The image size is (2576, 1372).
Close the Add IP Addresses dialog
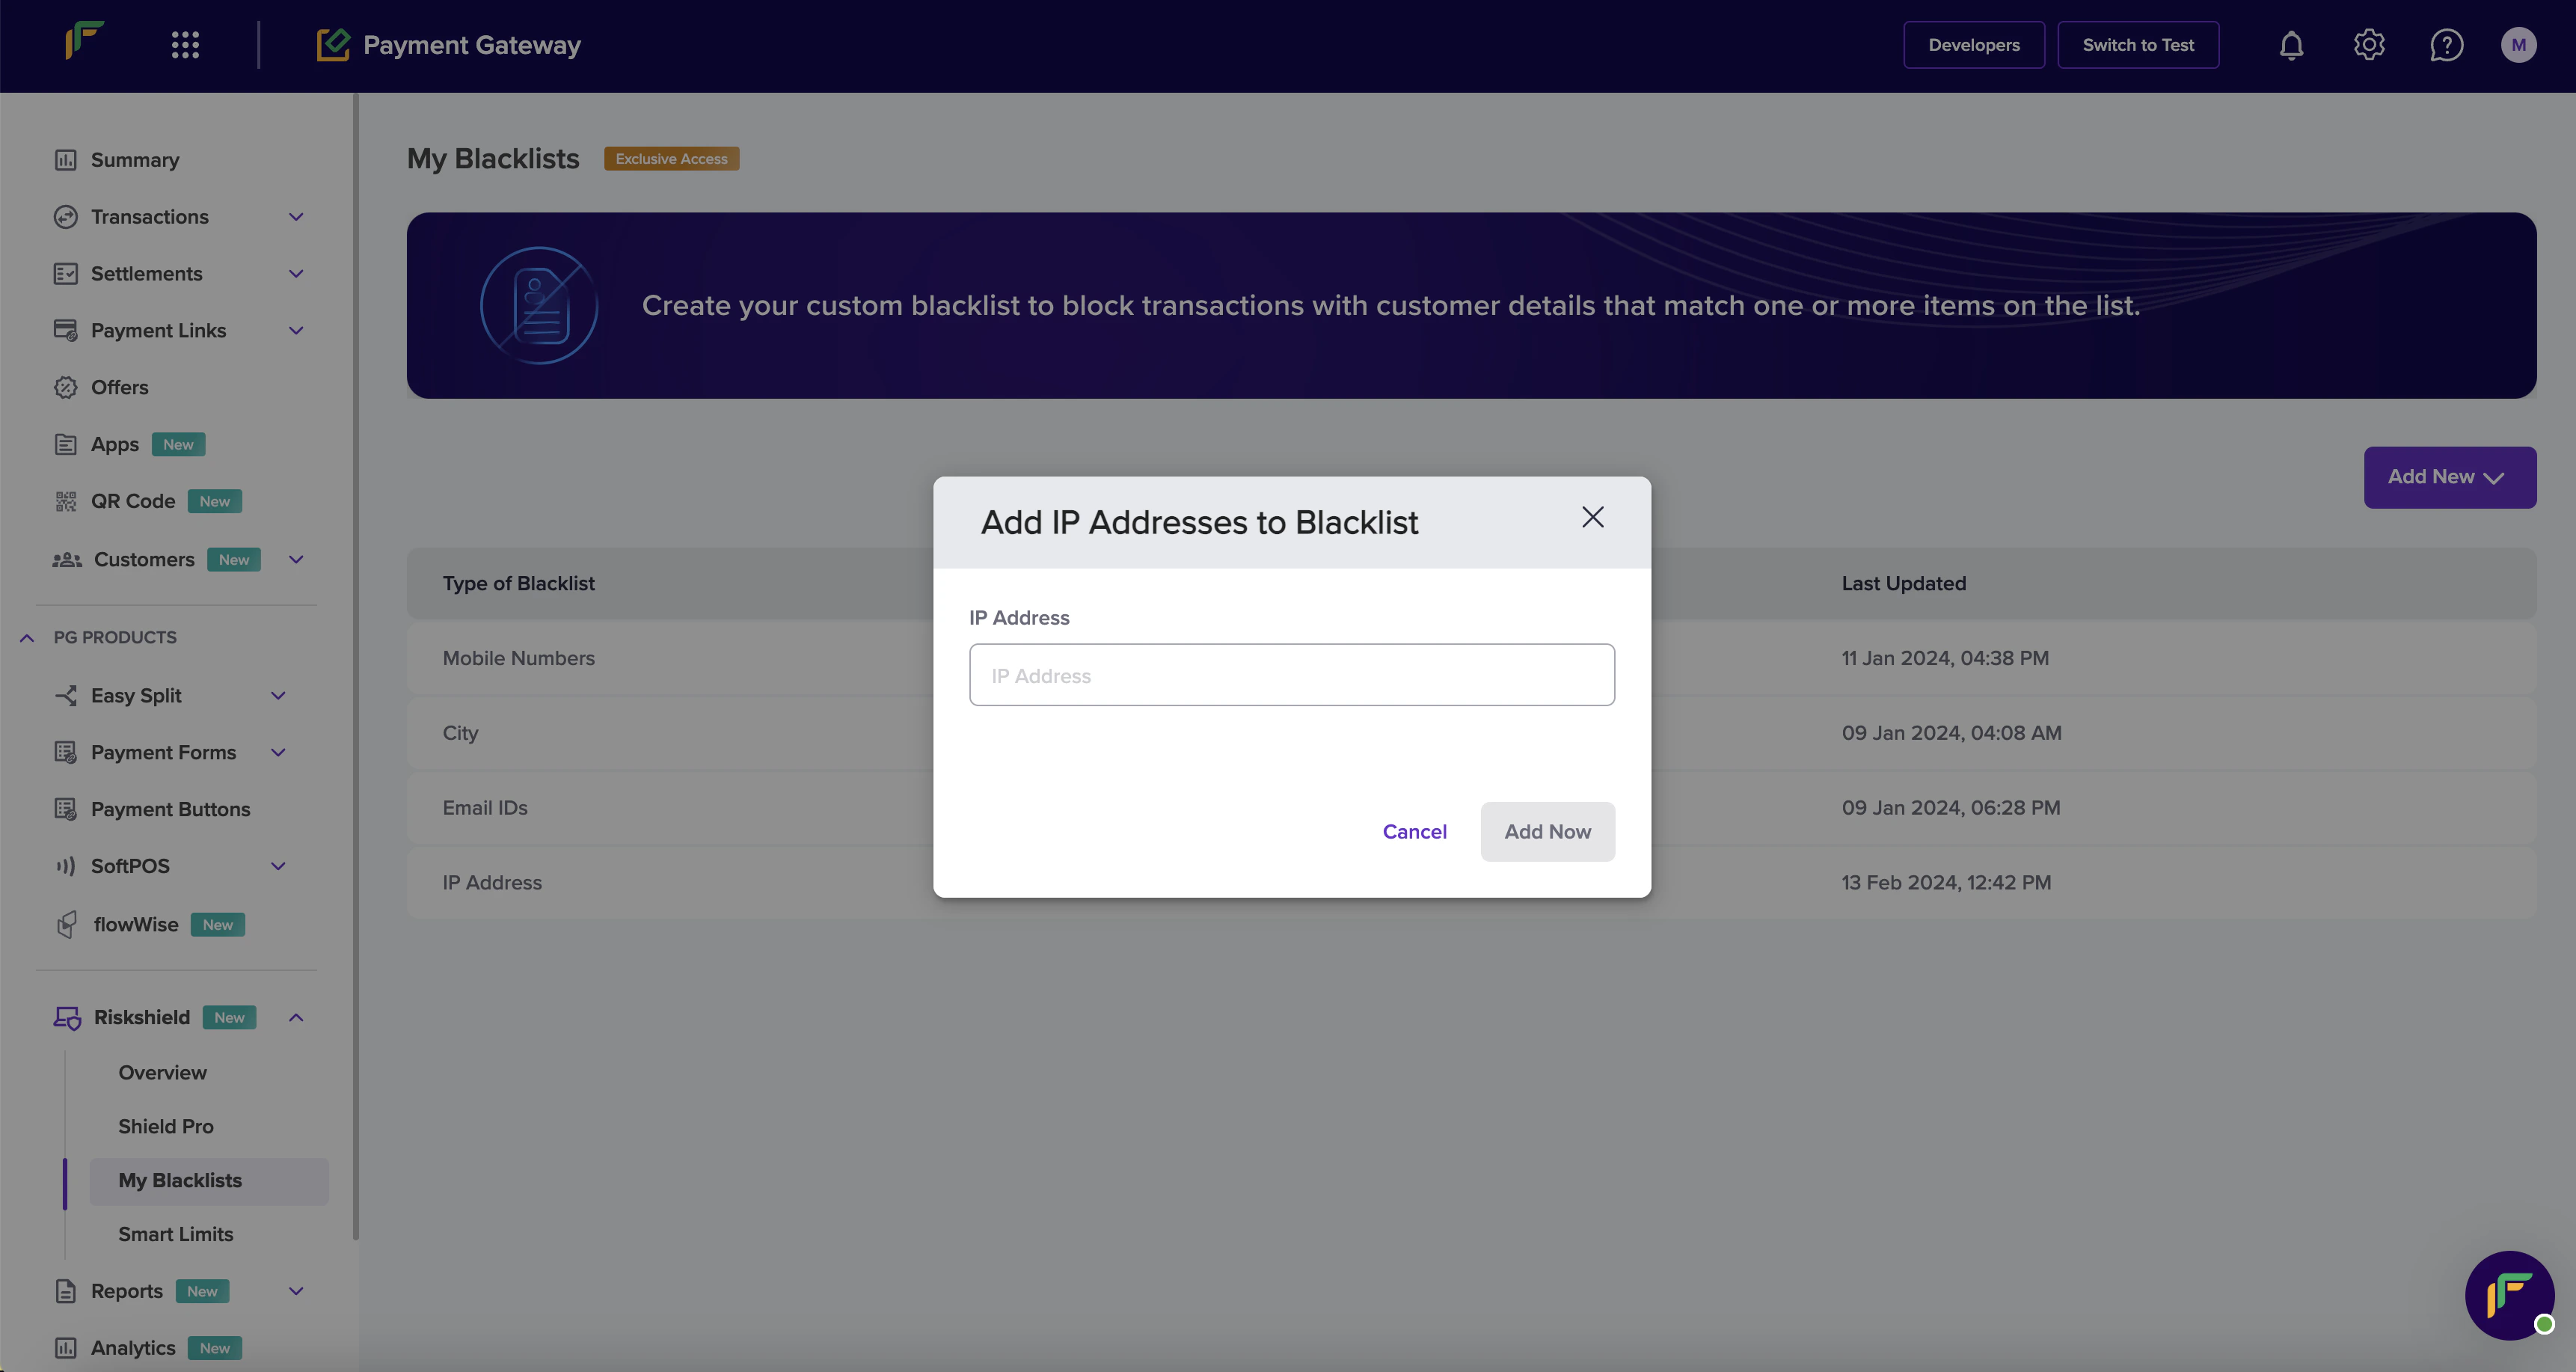coord(1592,517)
